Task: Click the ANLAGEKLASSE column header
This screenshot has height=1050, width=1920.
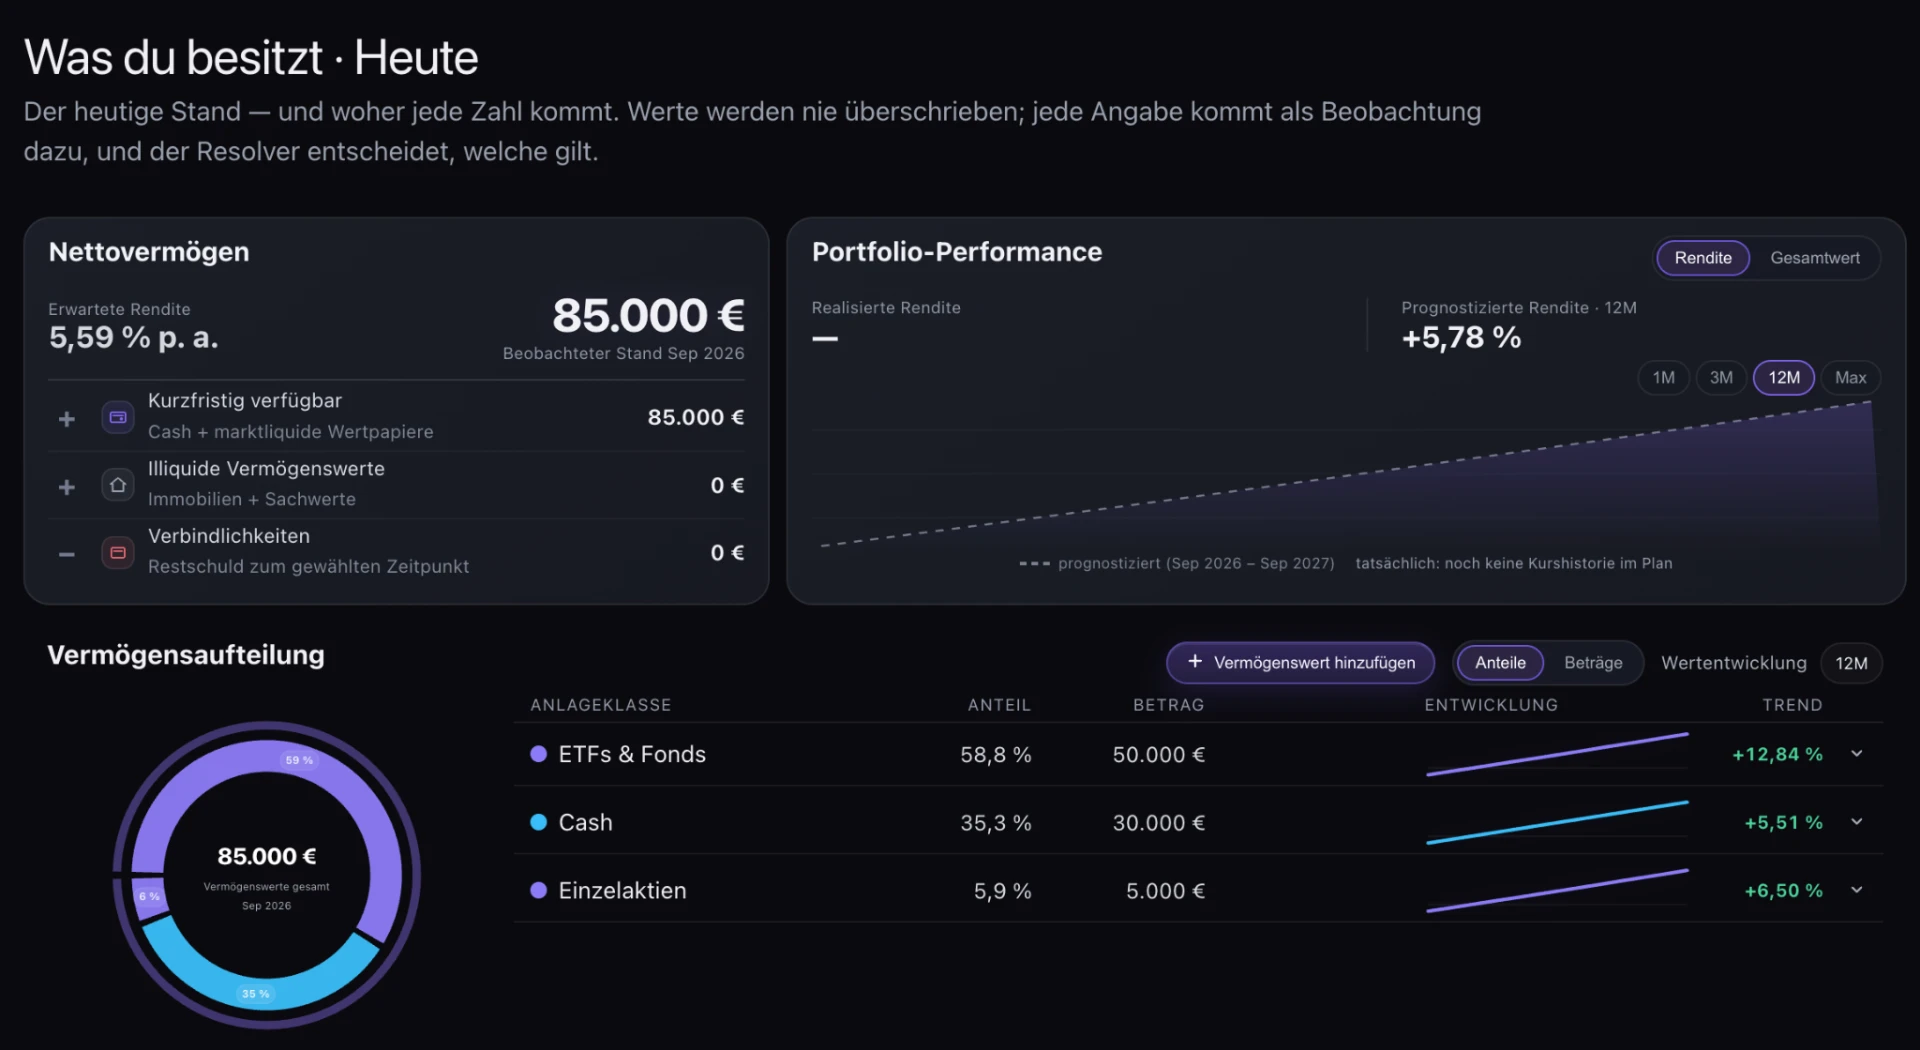Action: 601,705
